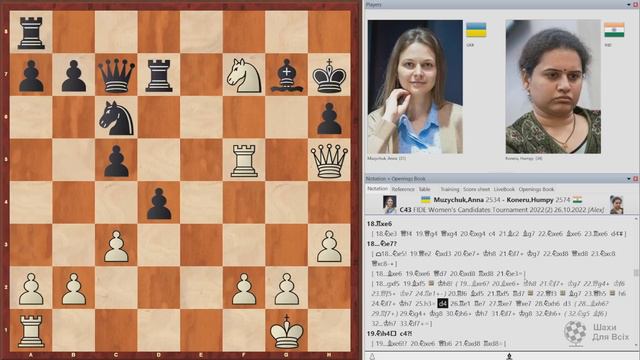Switch to the Reference tab
Screen dimensions: 640x360
point(403,189)
